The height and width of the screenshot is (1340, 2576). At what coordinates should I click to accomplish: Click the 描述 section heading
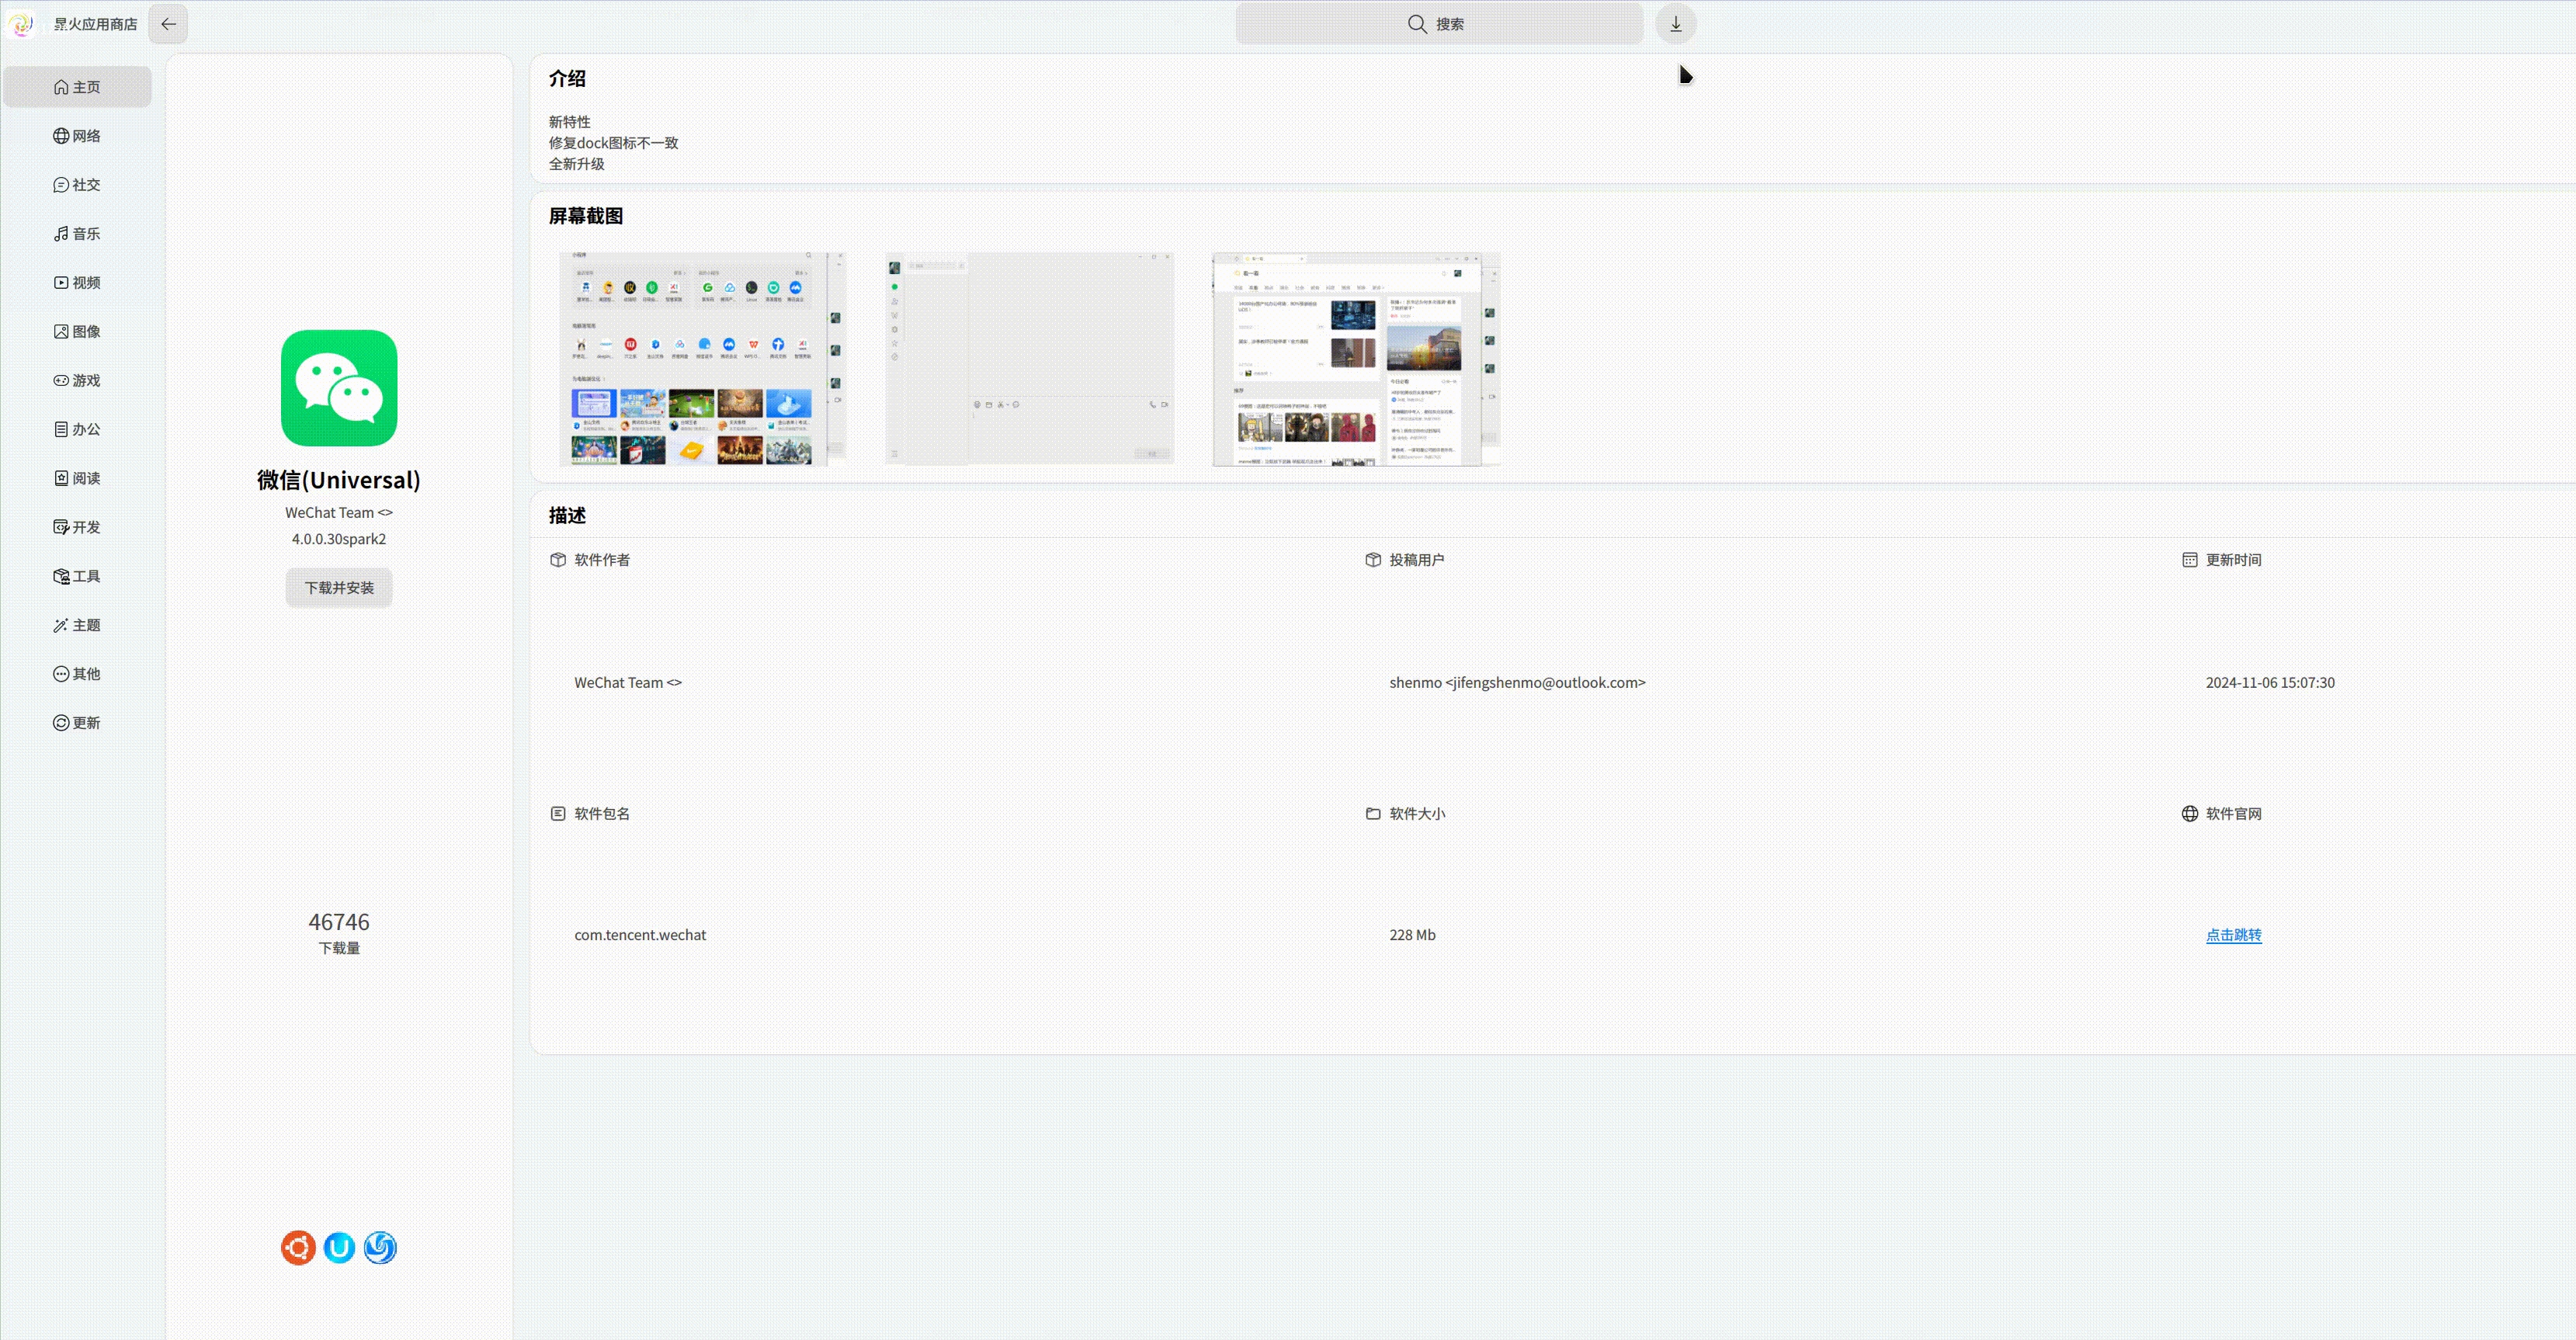tap(567, 515)
